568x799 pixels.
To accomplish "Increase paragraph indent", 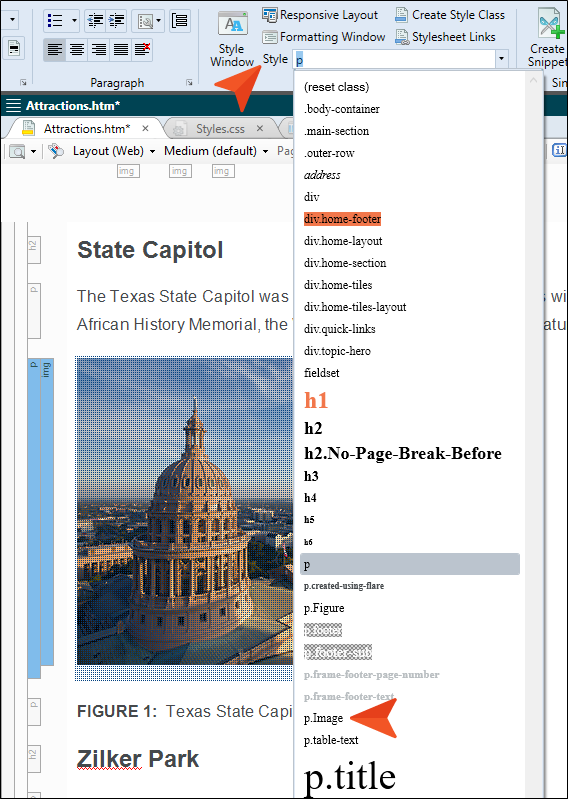I will click(x=117, y=21).
